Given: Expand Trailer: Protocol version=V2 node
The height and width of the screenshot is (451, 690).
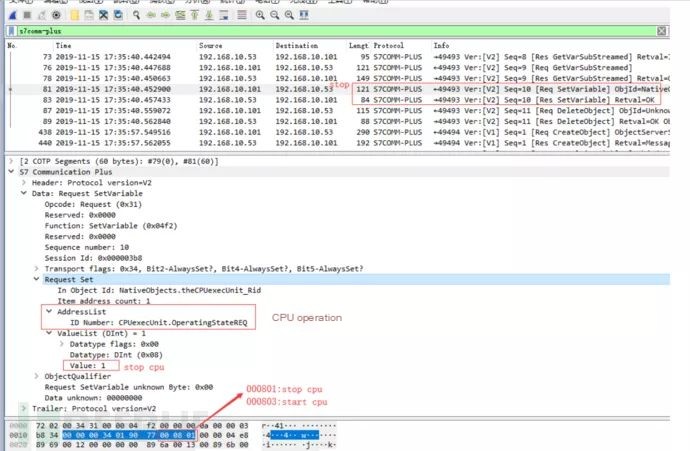Looking at the screenshot, I should click(x=24, y=408).
